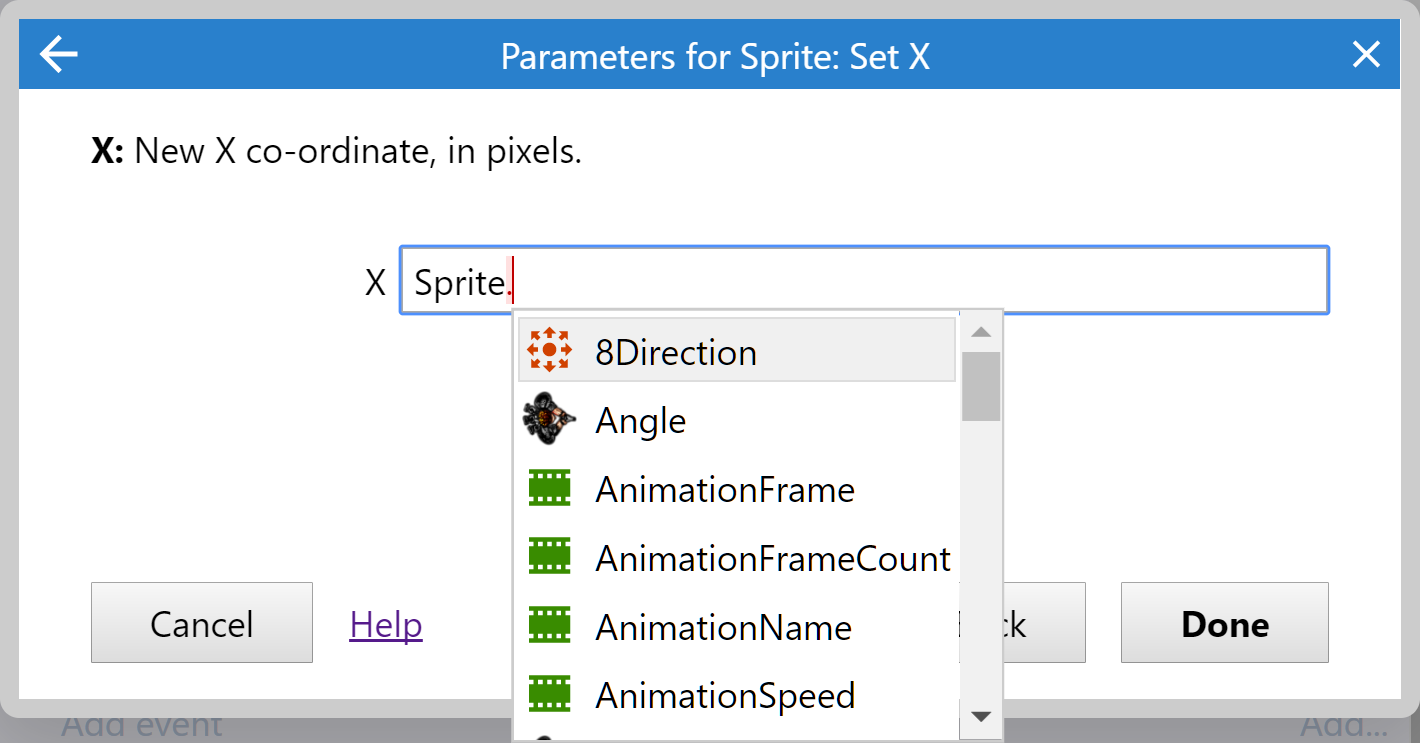This screenshot has width=1420, height=743.
Task: Pick AnimationSpeed from the autocomplete popup
Action: (x=724, y=694)
